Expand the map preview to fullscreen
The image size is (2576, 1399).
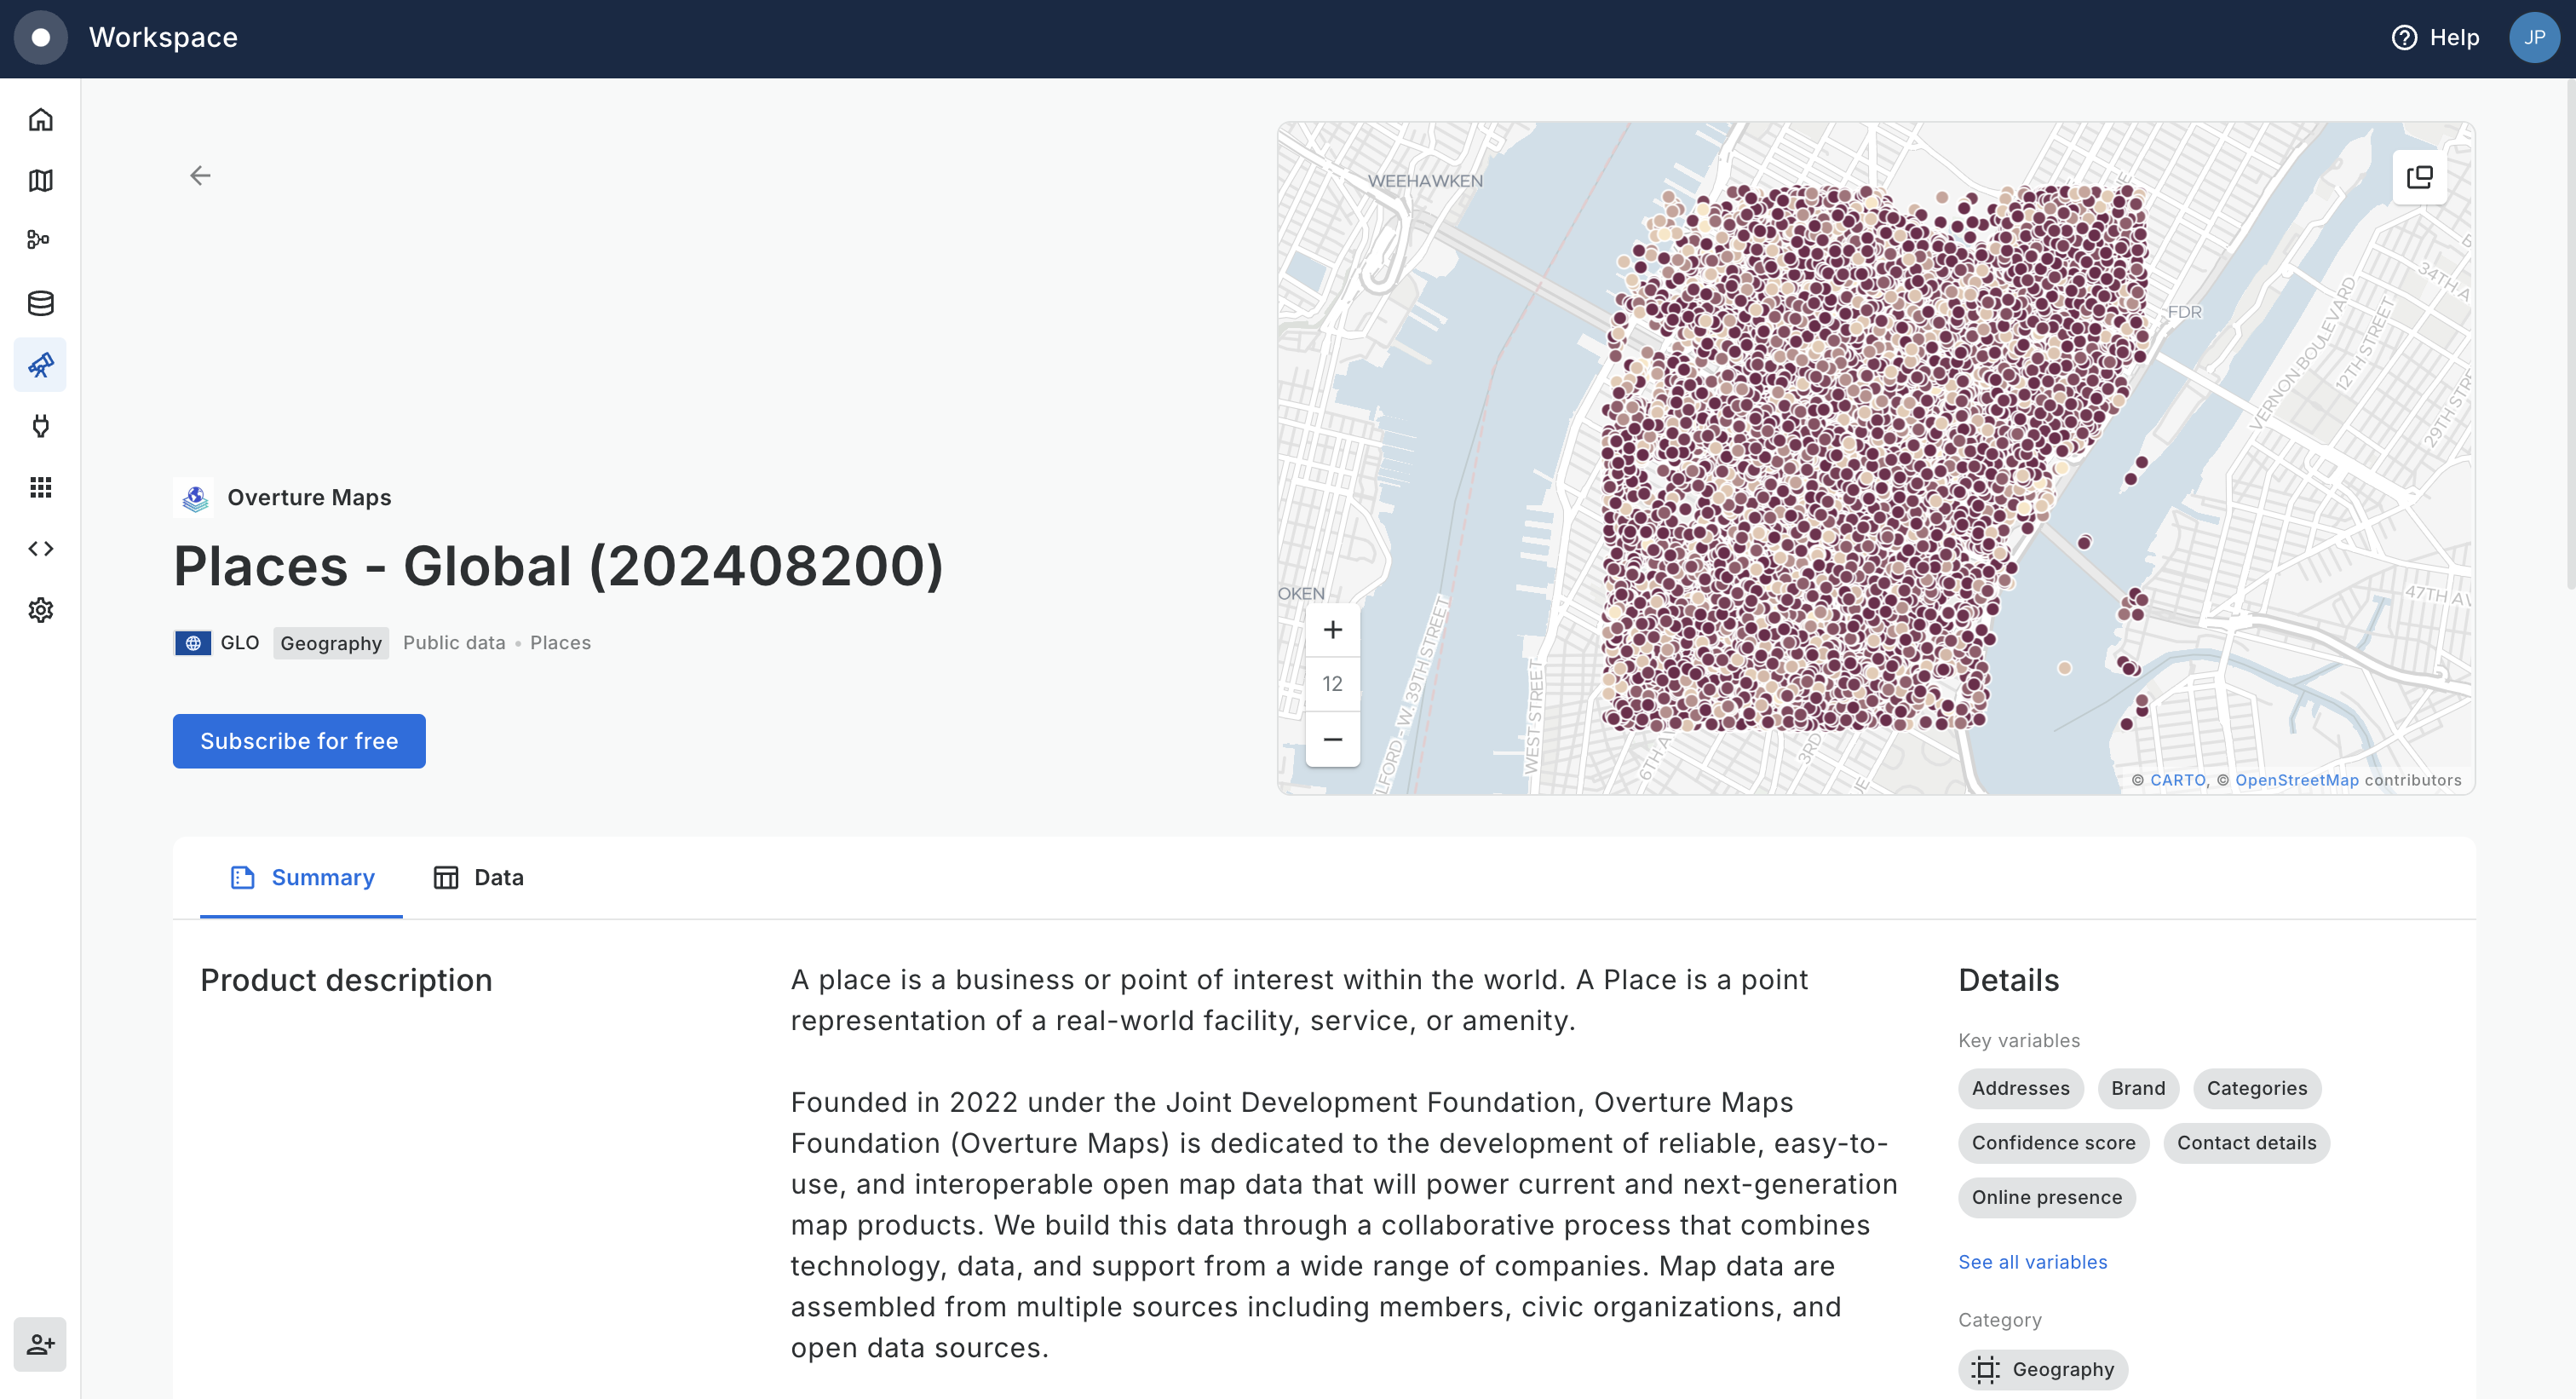[2419, 178]
